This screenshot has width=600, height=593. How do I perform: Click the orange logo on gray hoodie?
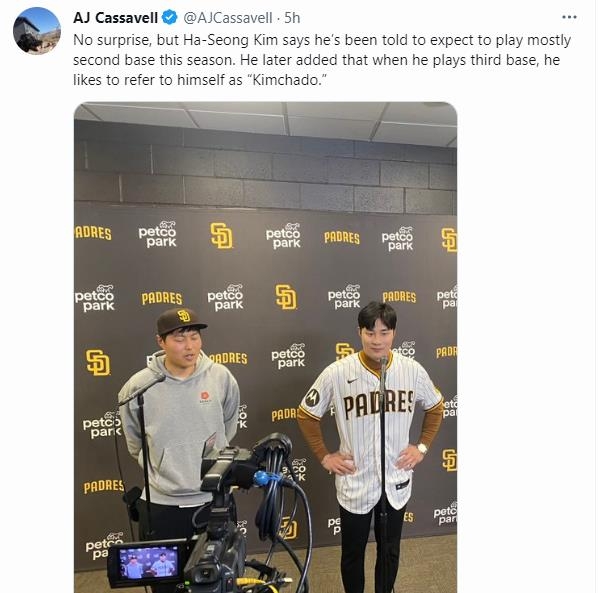(x=205, y=396)
